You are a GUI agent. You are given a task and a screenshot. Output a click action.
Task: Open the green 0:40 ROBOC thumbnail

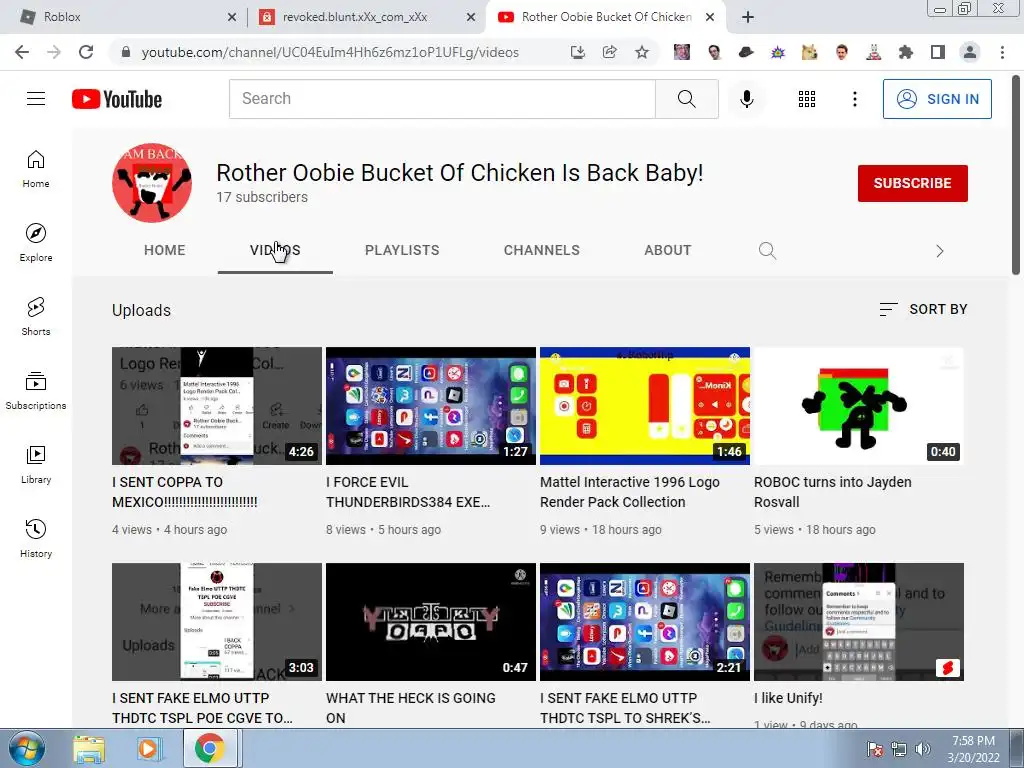(859, 406)
